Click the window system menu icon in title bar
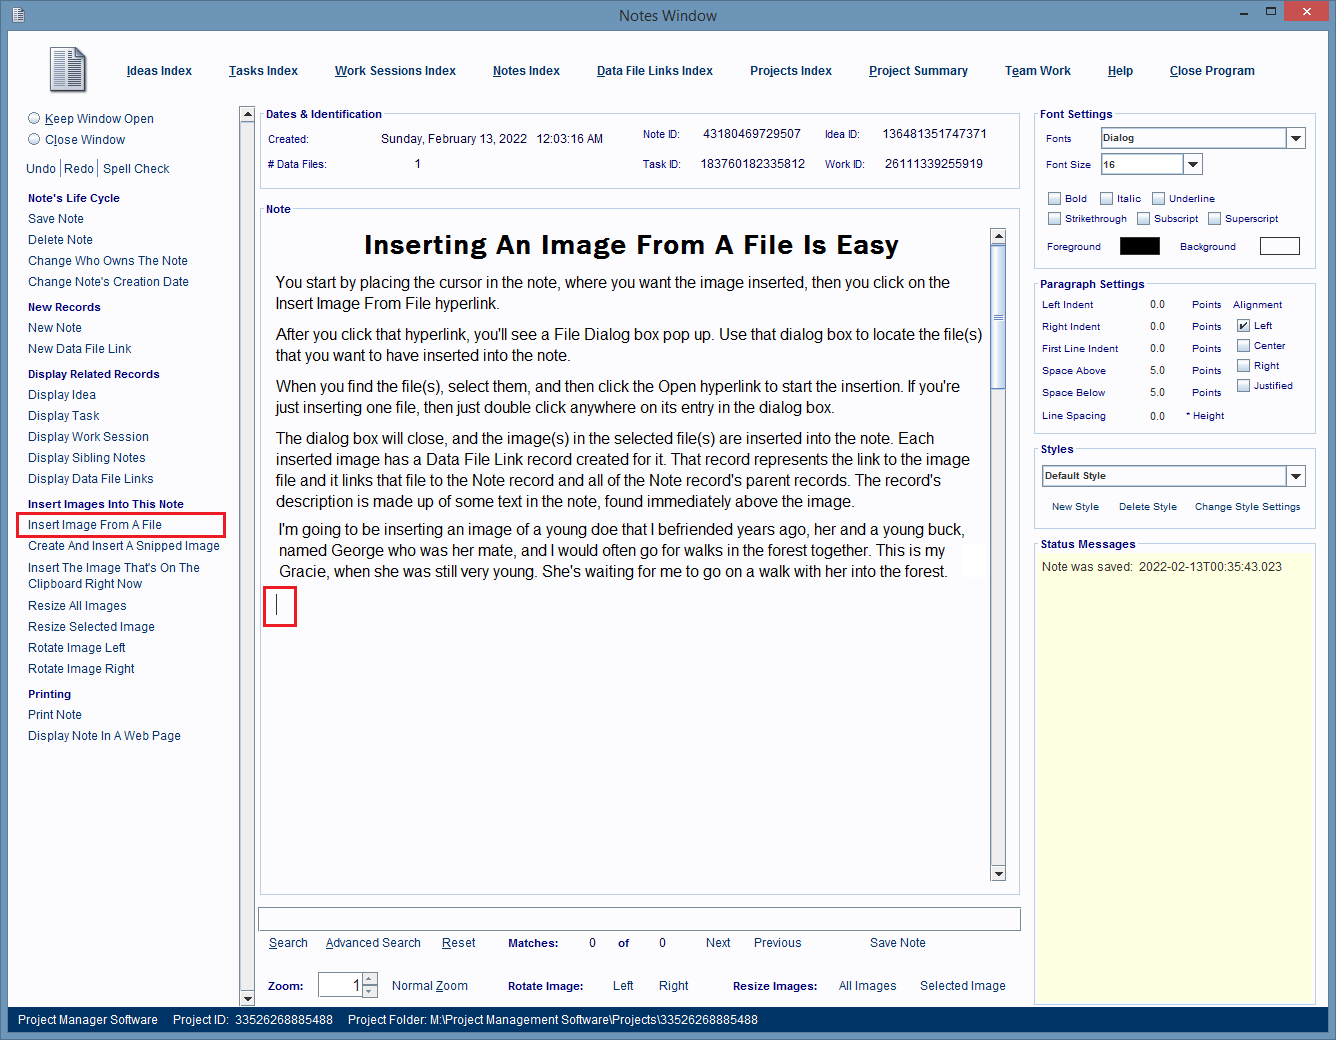This screenshot has height=1040, width=1336. coord(18,15)
